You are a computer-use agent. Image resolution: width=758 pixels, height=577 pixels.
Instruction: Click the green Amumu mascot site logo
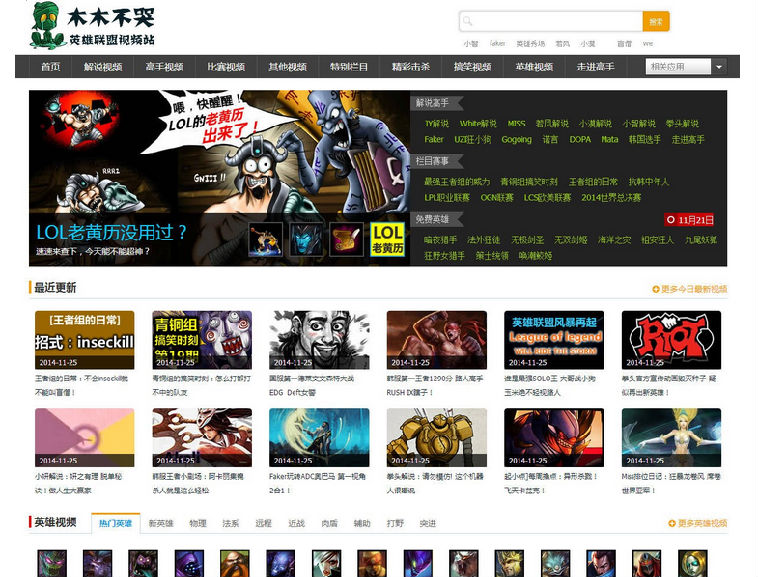click(x=47, y=26)
